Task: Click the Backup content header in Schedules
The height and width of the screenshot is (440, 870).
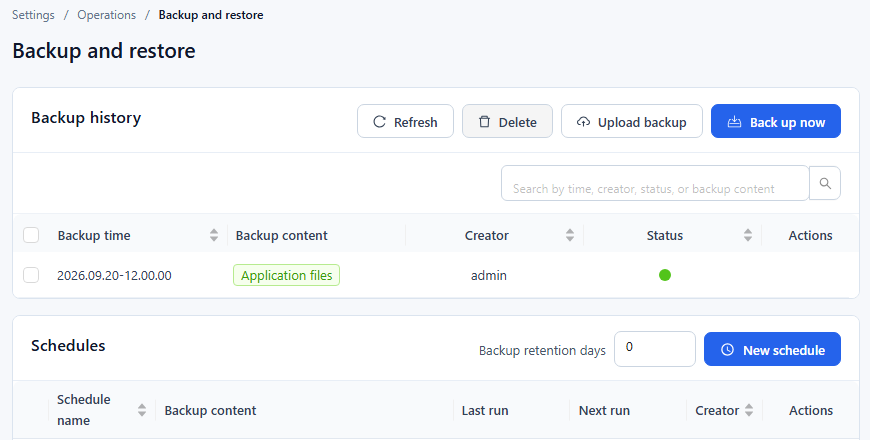Action: pos(210,411)
